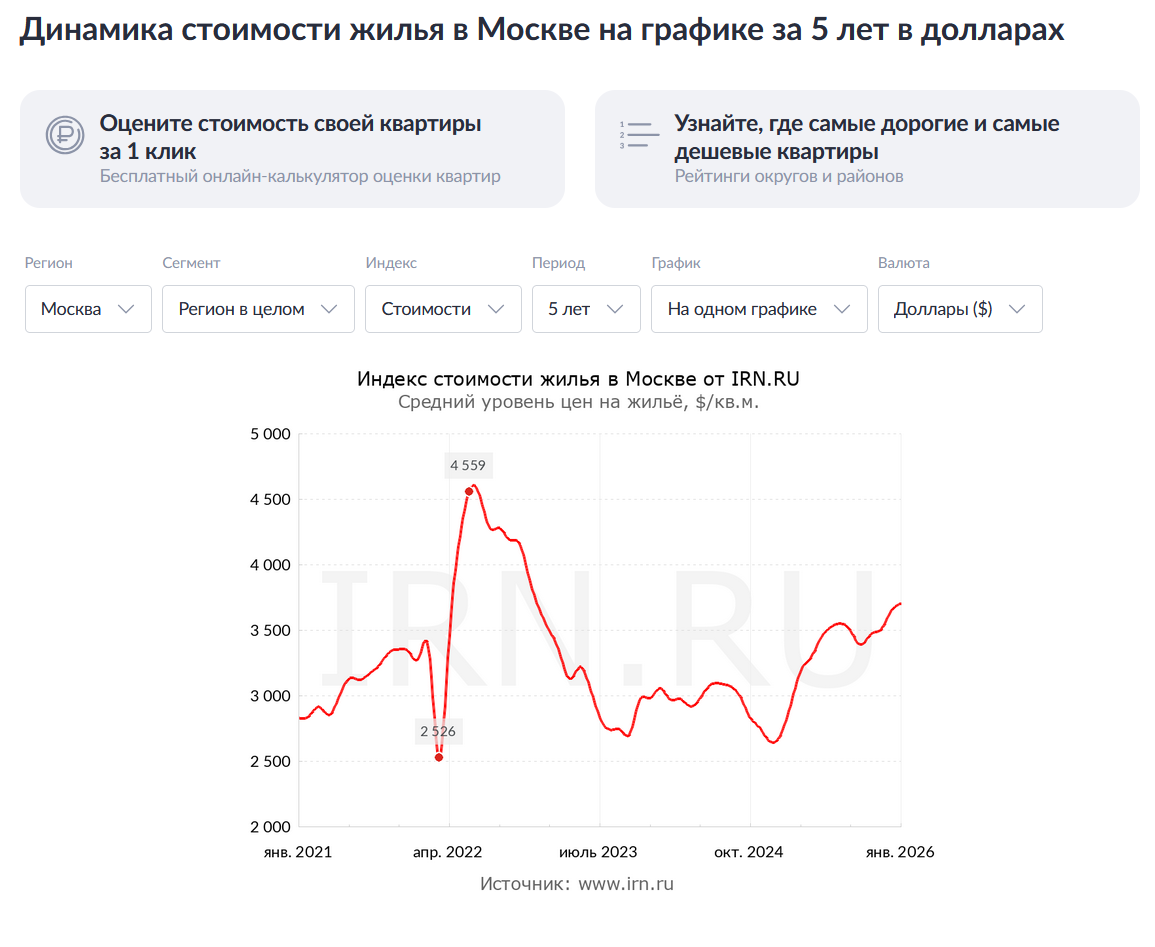This screenshot has width=1155, height=947.
Task: Open Узнайте, где самые дорогие квартиры link
Action: tap(866, 138)
